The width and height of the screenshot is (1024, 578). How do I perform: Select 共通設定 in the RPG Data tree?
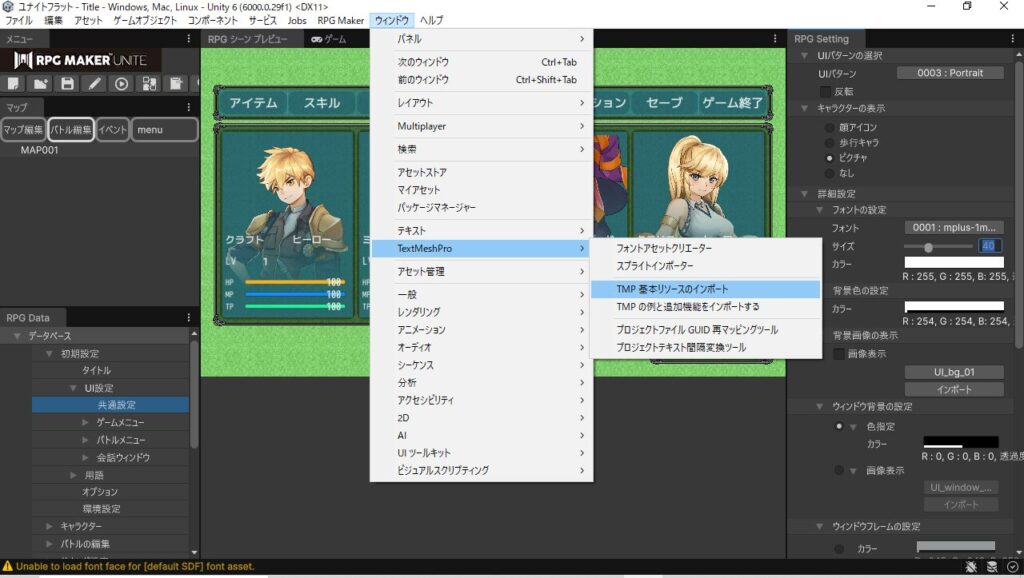[x=111, y=405]
